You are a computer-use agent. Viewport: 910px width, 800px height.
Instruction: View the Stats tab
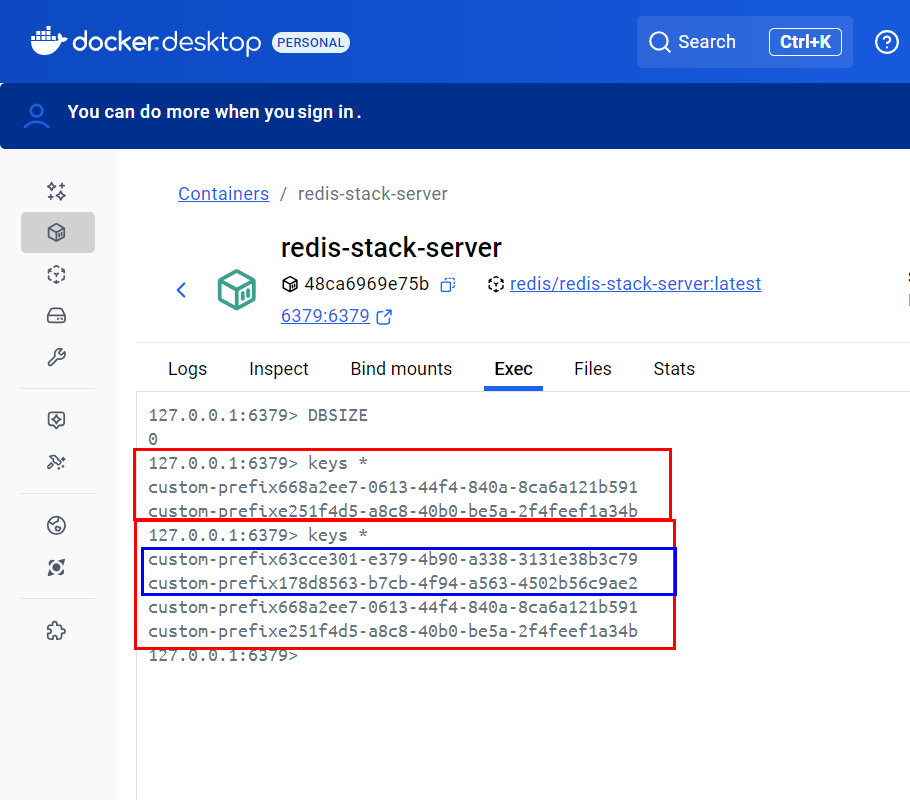click(x=674, y=369)
